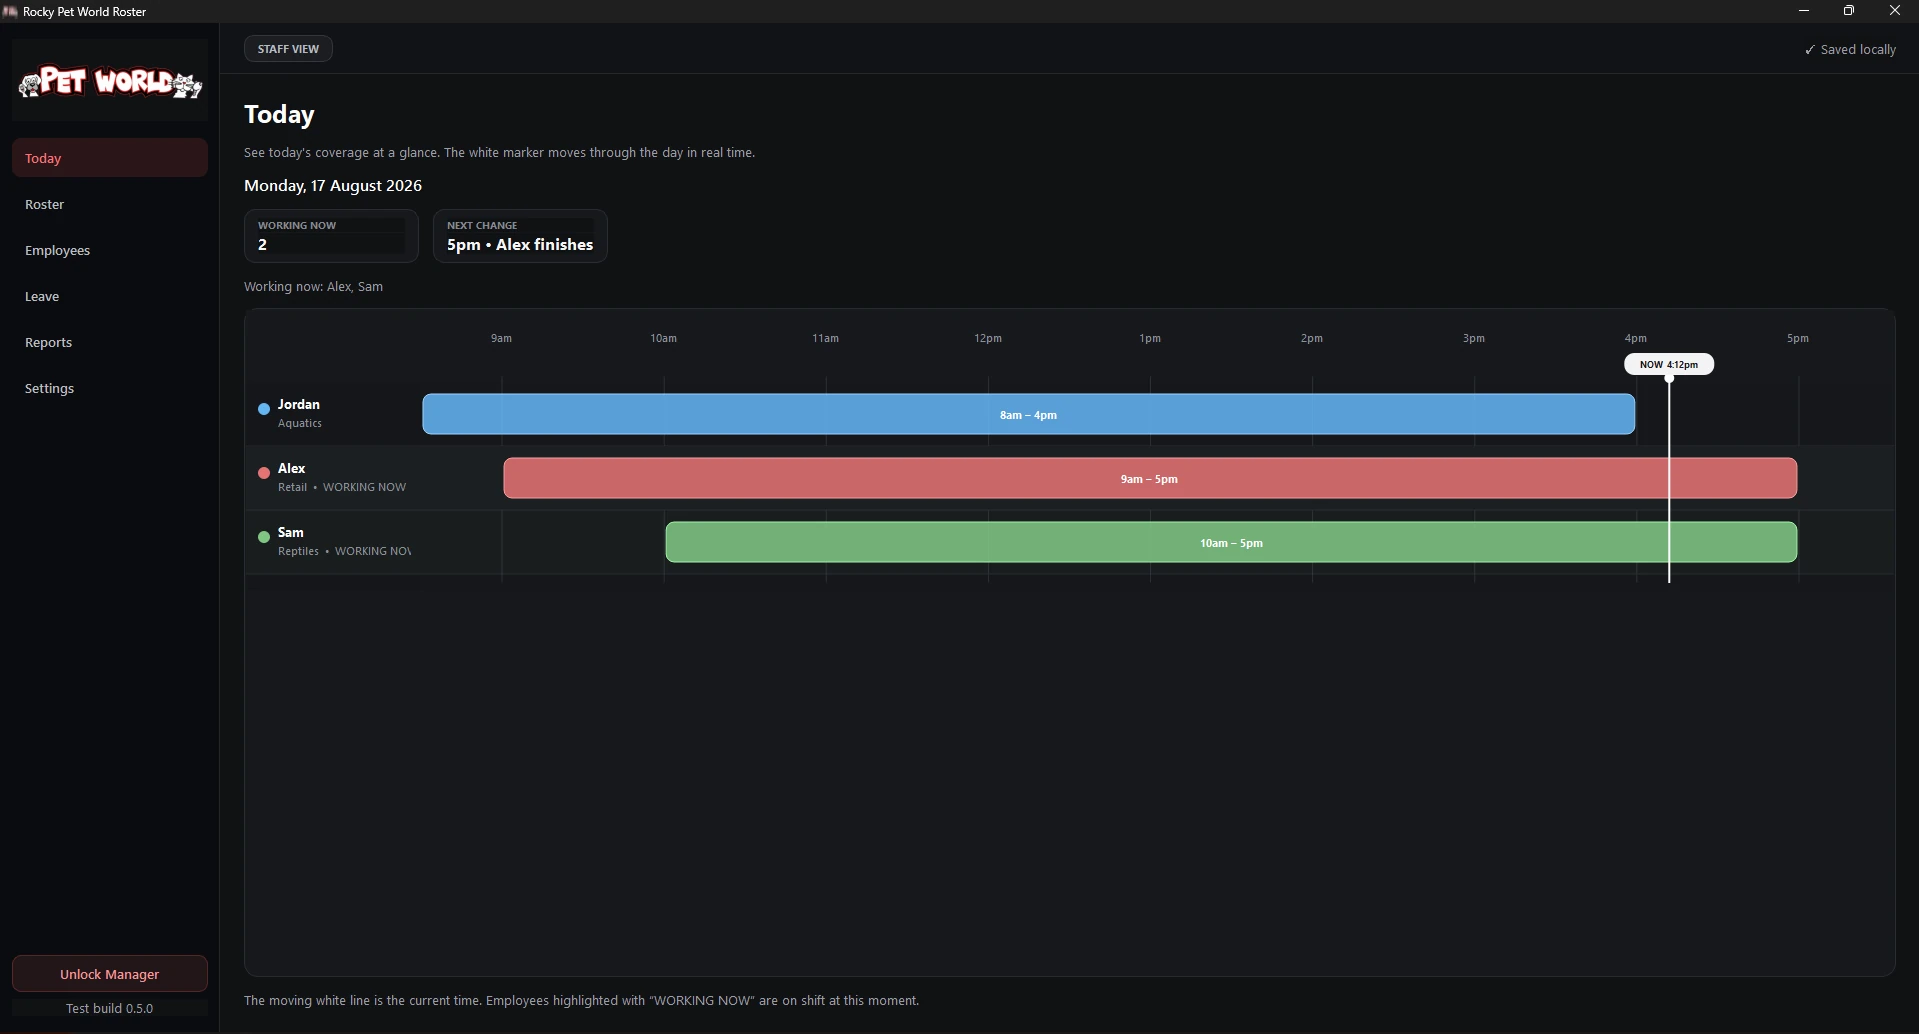Open Settings from the sidebar
The width and height of the screenshot is (1919, 1034).
click(110, 388)
